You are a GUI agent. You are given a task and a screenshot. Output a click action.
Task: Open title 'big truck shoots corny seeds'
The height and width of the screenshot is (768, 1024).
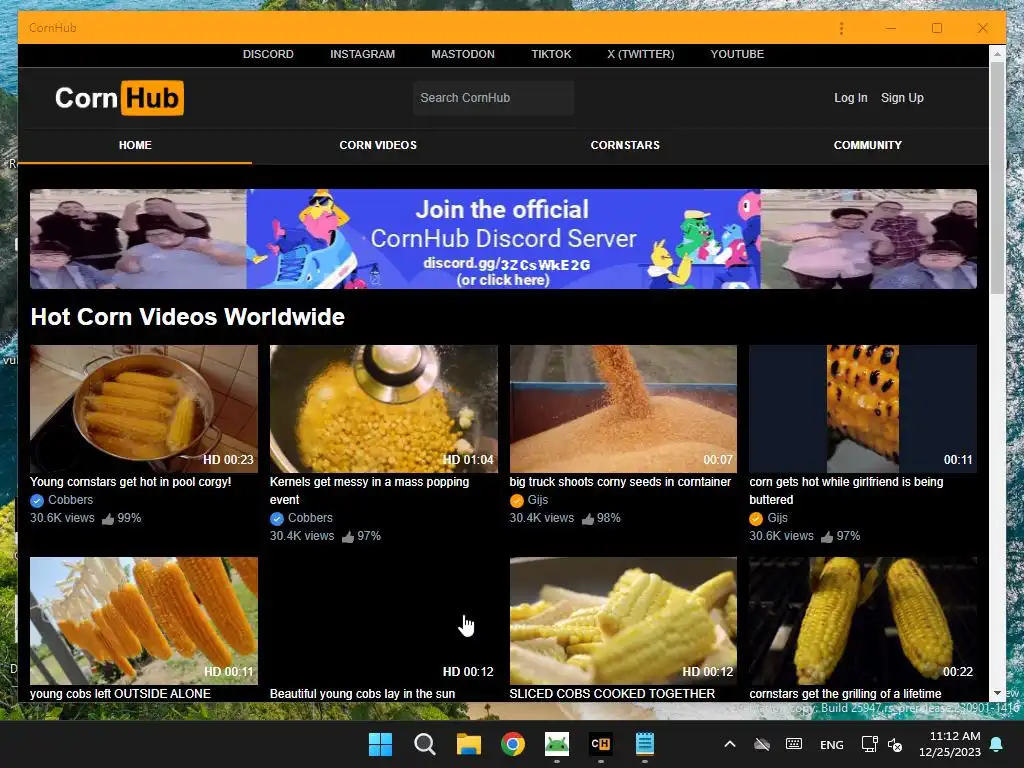(x=620, y=482)
